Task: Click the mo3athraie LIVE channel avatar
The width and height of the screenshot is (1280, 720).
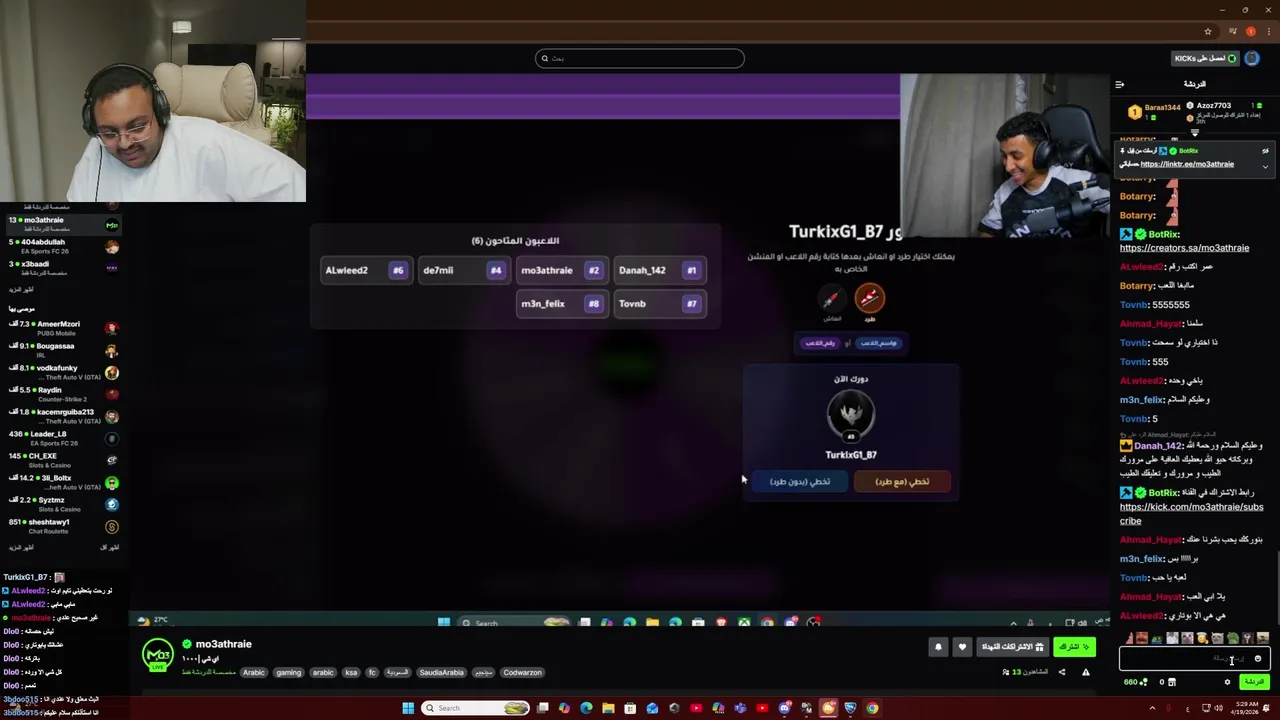Action: click(x=158, y=656)
